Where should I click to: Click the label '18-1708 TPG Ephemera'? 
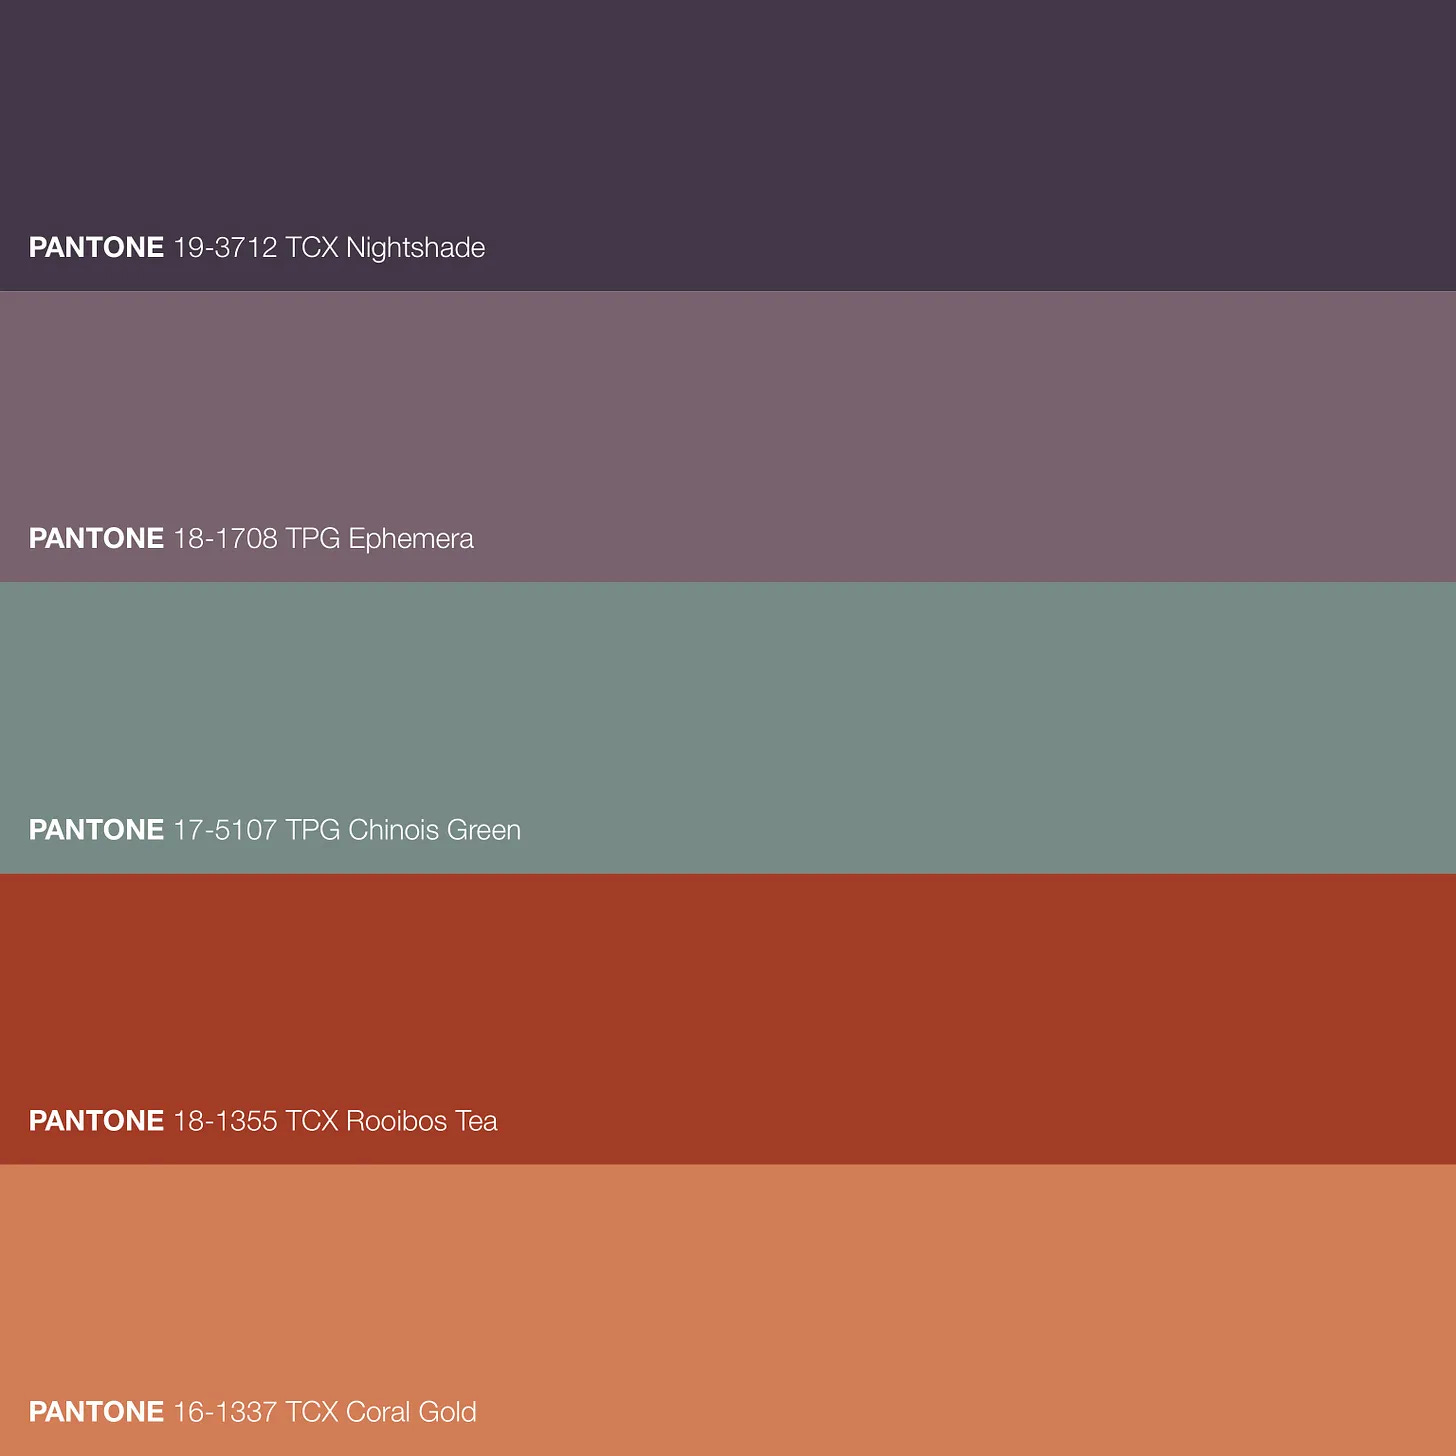(x=323, y=539)
